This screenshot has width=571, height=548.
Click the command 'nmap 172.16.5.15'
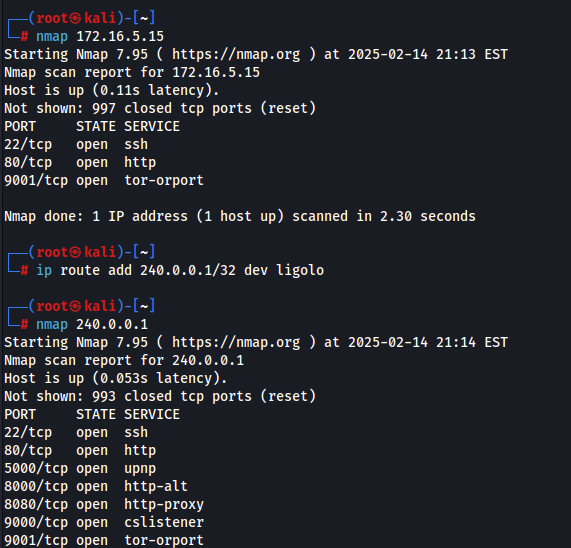pos(100,36)
